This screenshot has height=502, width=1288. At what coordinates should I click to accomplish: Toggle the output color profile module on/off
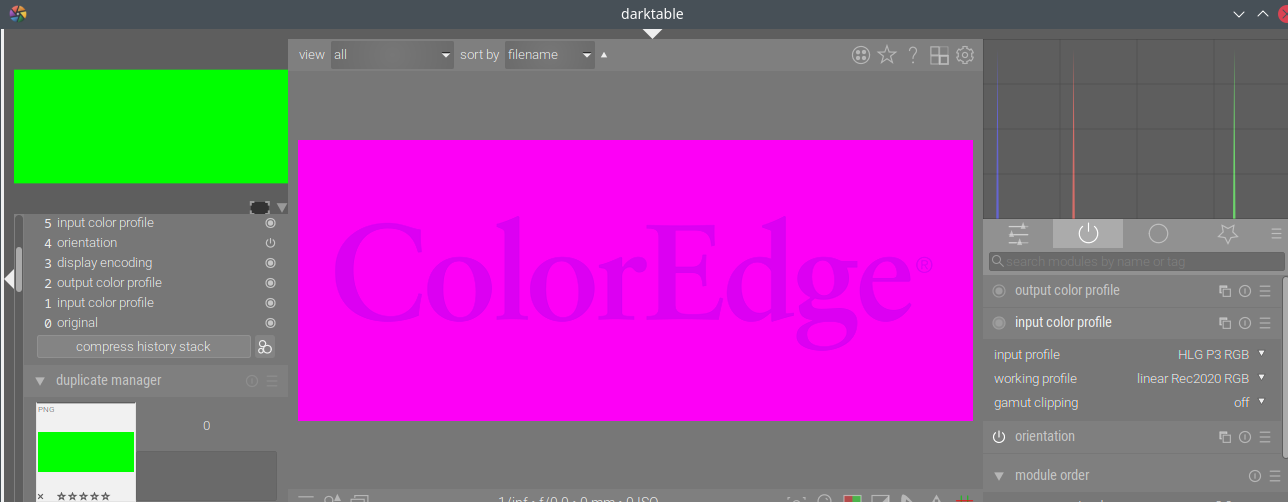(999, 291)
